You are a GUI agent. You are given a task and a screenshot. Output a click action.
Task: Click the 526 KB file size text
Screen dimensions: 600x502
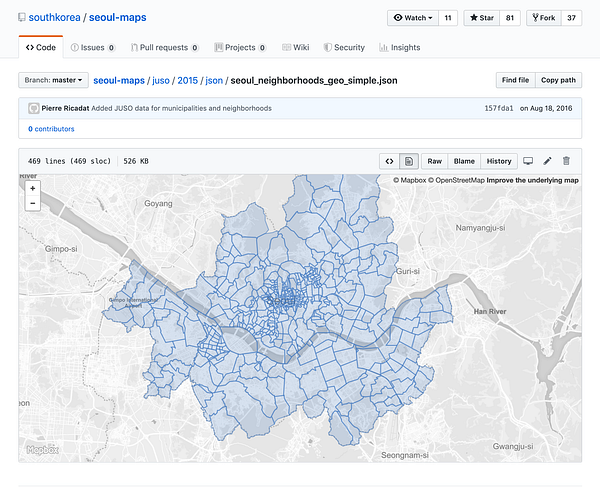pos(136,161)
